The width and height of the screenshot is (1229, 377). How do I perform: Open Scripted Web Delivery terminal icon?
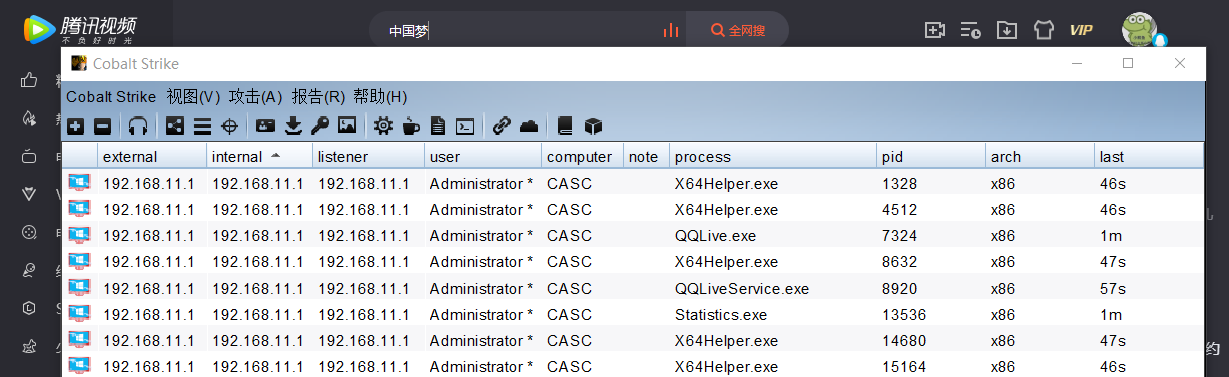pos(464,126)
